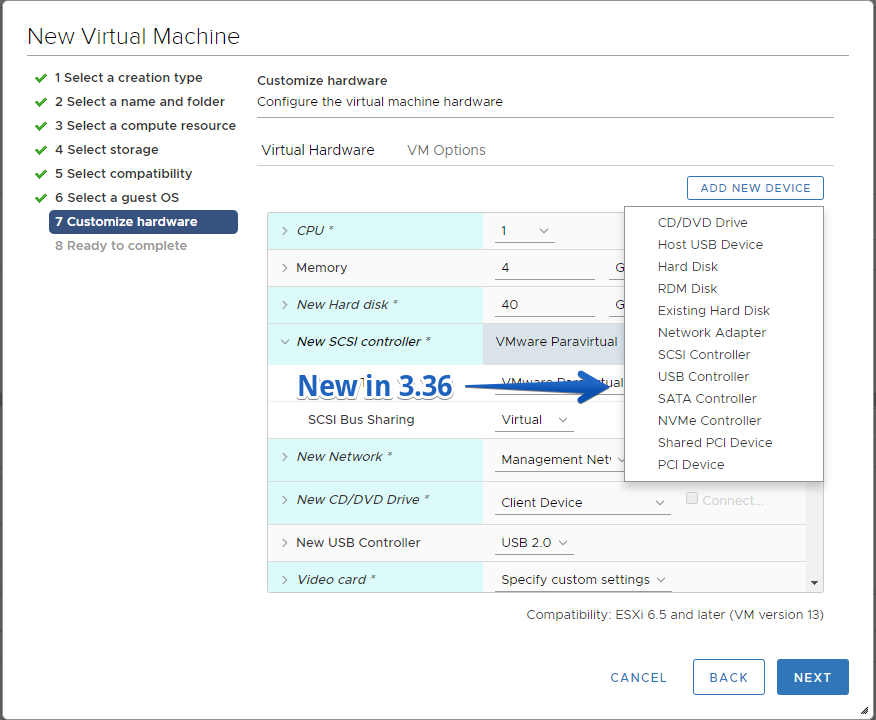Click the hardware list scrollbar down arrow
Viewport: 876px width, 720px height.
(x=815, y=583)
